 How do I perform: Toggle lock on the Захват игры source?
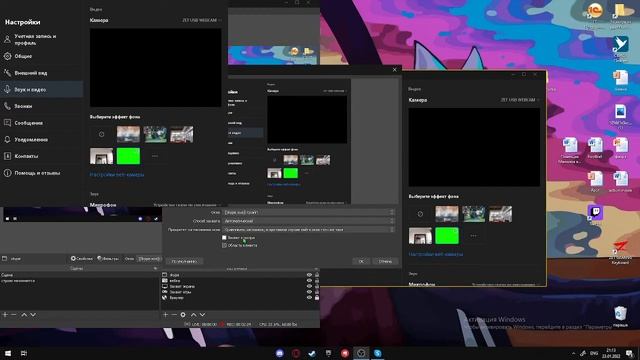[x=317, y=292]
